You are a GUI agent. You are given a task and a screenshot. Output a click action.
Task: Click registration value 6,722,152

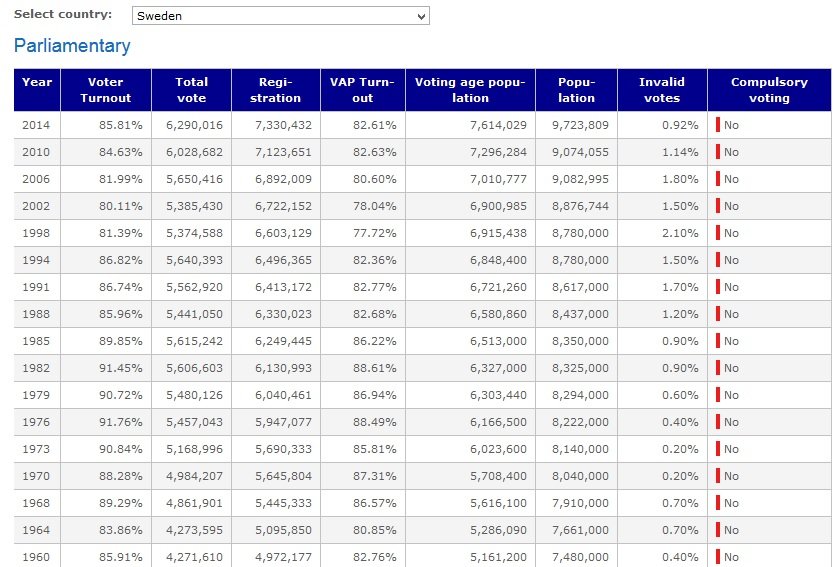pos(283,206)
